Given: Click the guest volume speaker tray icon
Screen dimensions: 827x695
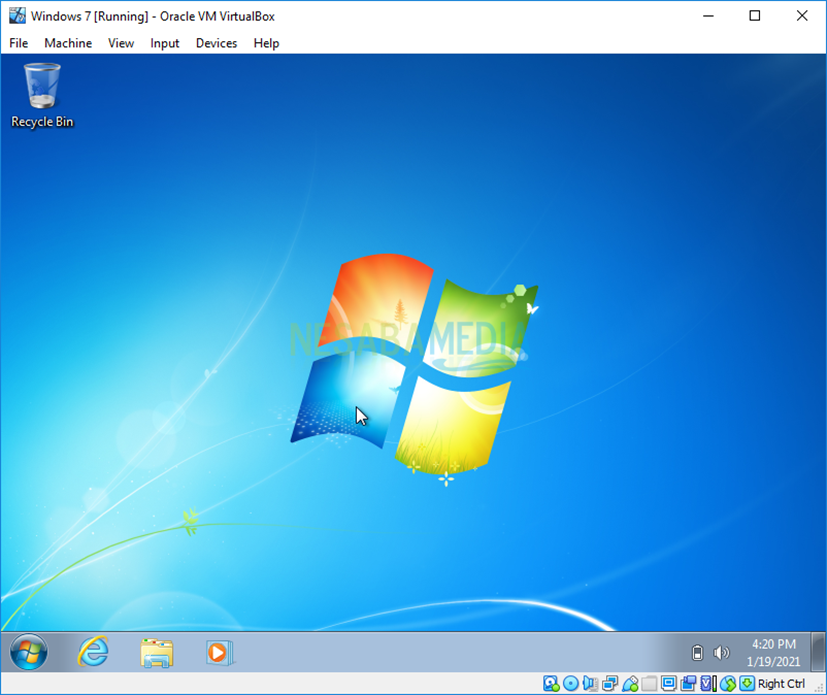Looking at the screenshot, I should coord(721,653).
